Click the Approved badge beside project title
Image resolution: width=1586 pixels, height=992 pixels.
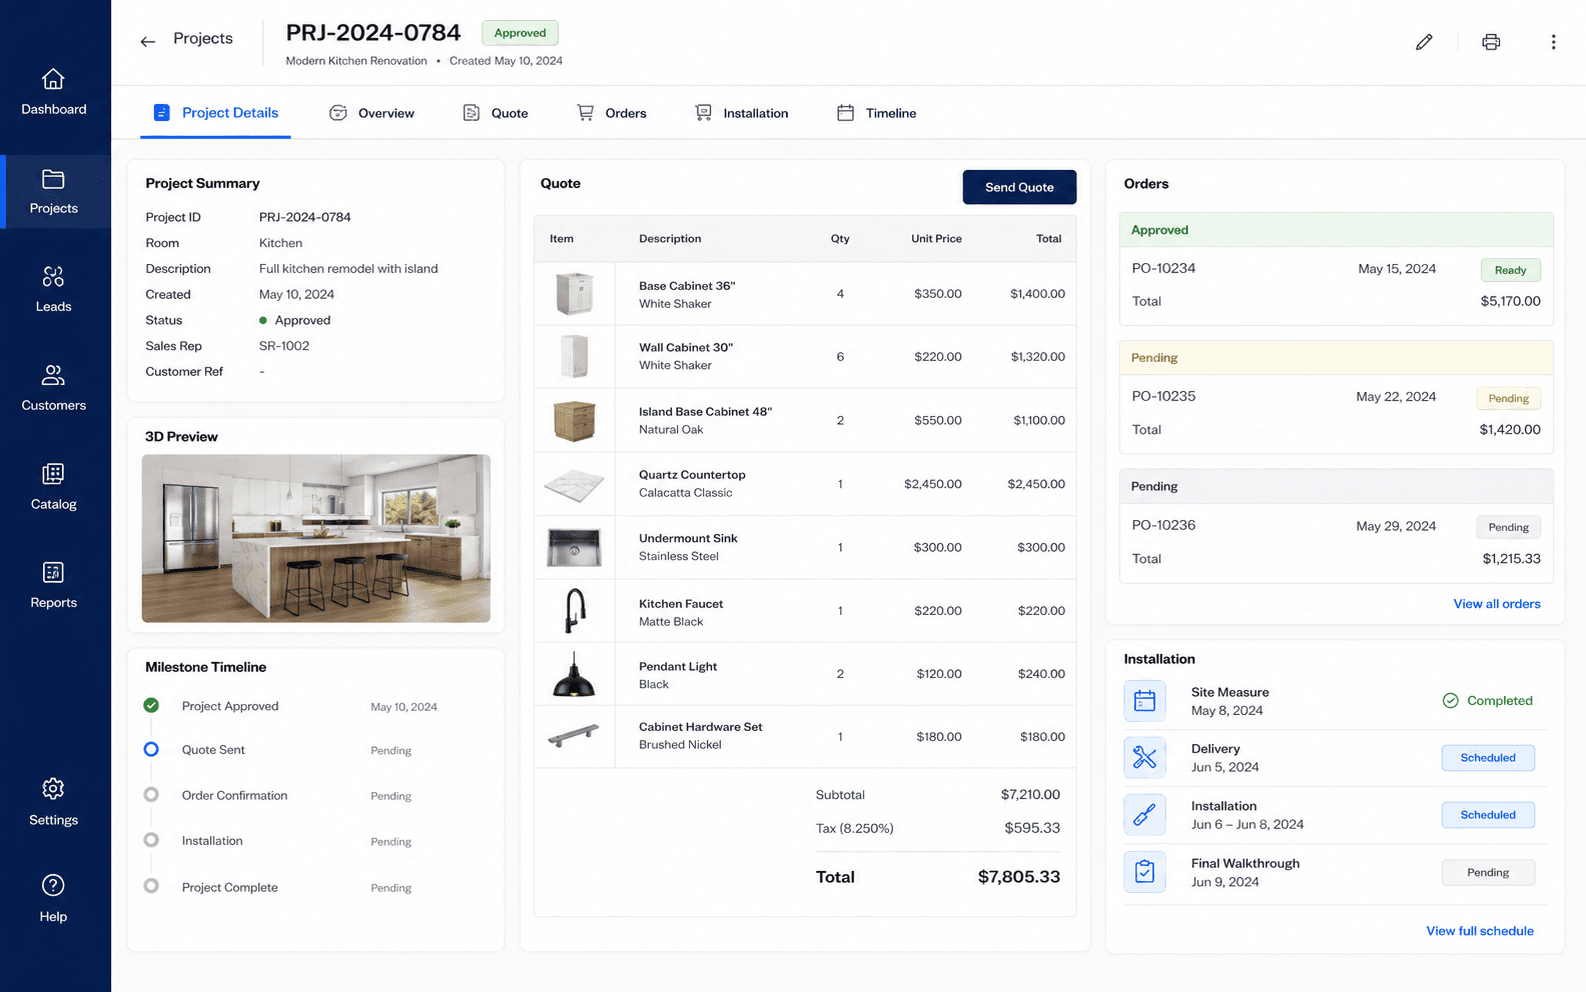pyautogui.click(x=520, y=33)
